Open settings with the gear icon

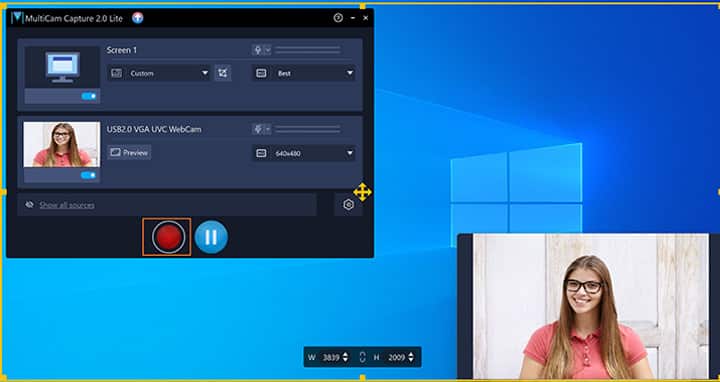coord(349,205)
